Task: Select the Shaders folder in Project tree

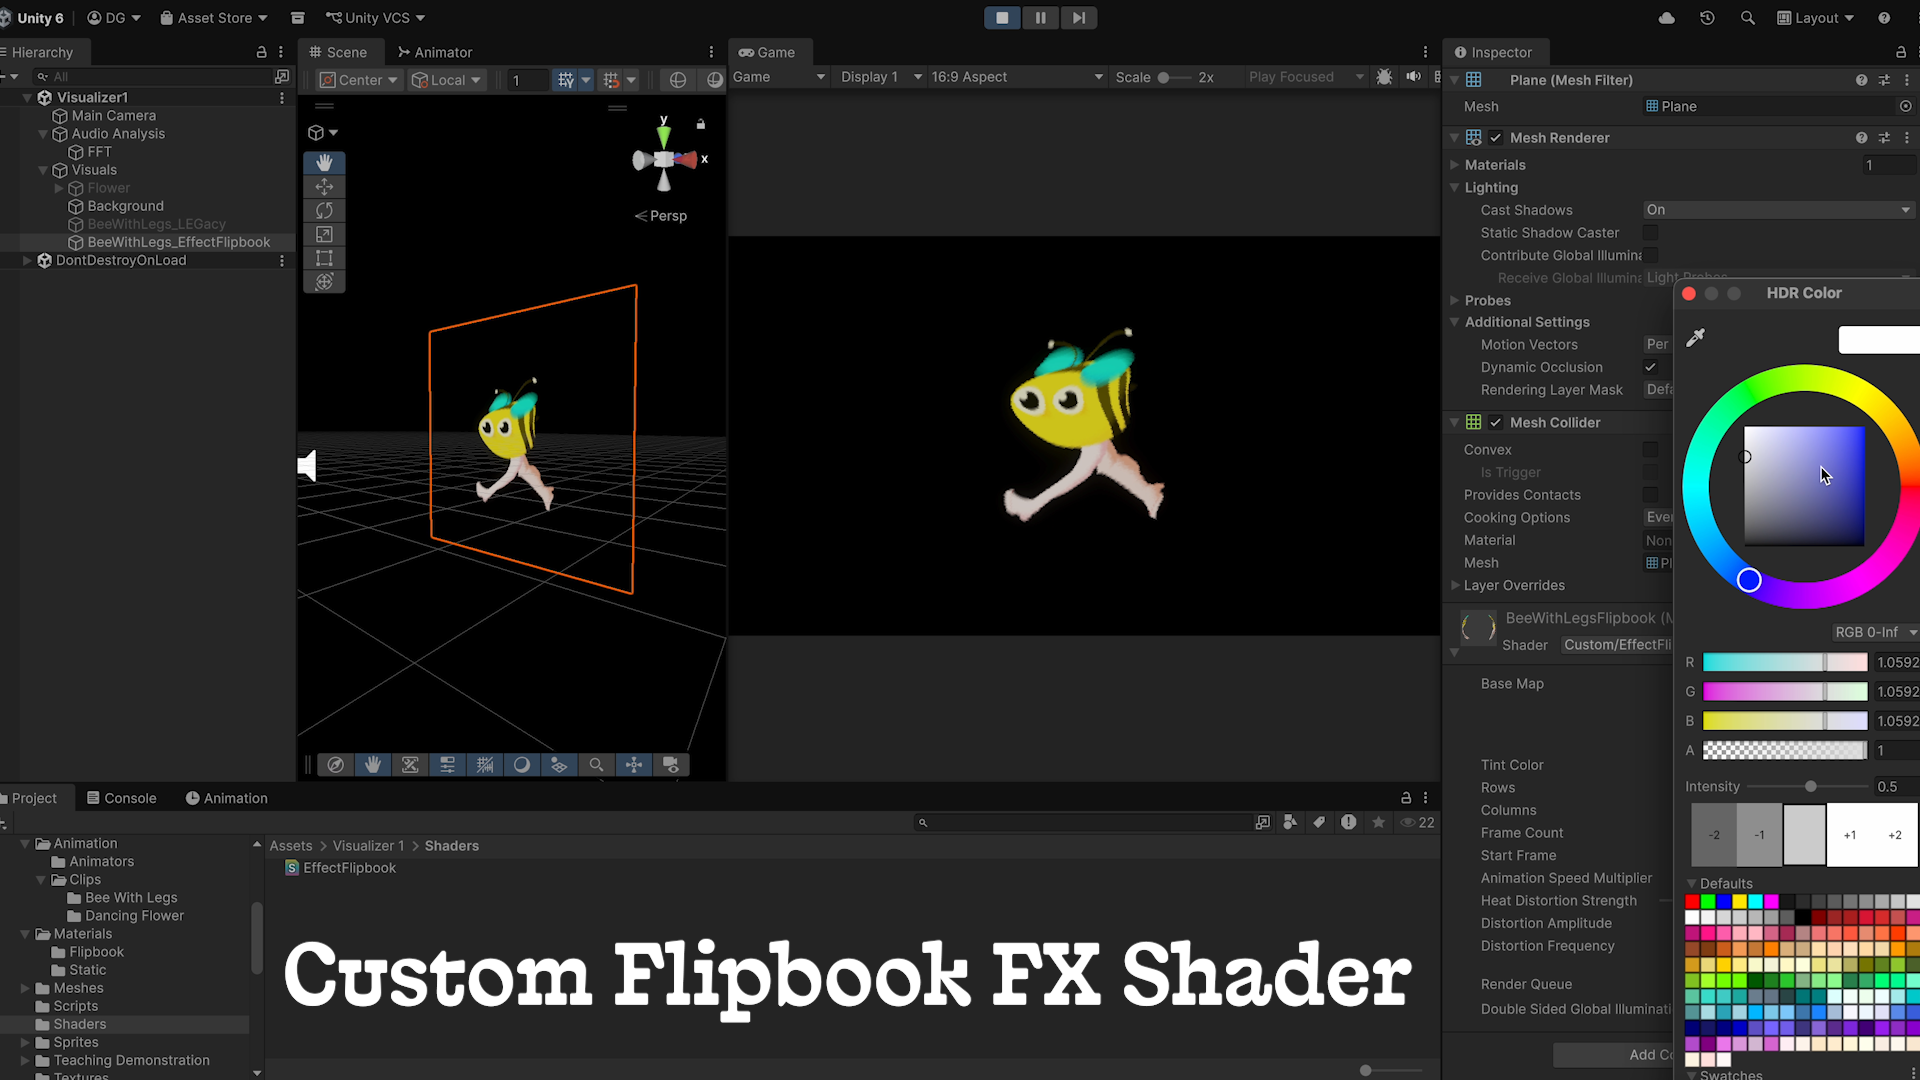Action: 80,1024
